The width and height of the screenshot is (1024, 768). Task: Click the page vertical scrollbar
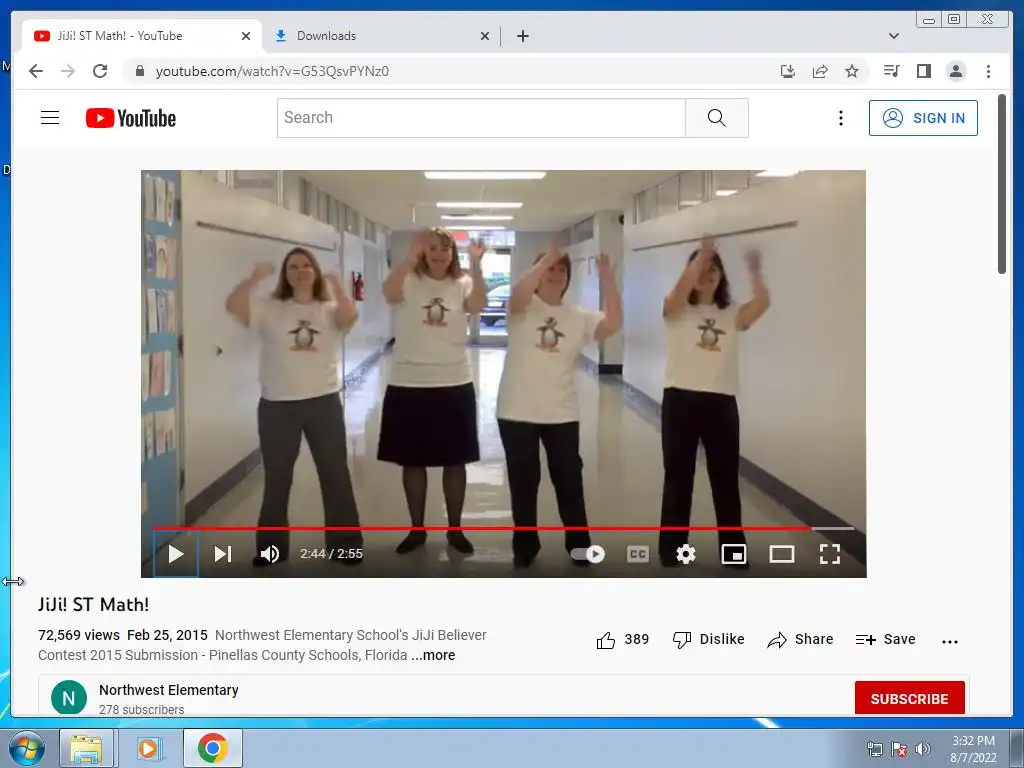click(1002, 185)
